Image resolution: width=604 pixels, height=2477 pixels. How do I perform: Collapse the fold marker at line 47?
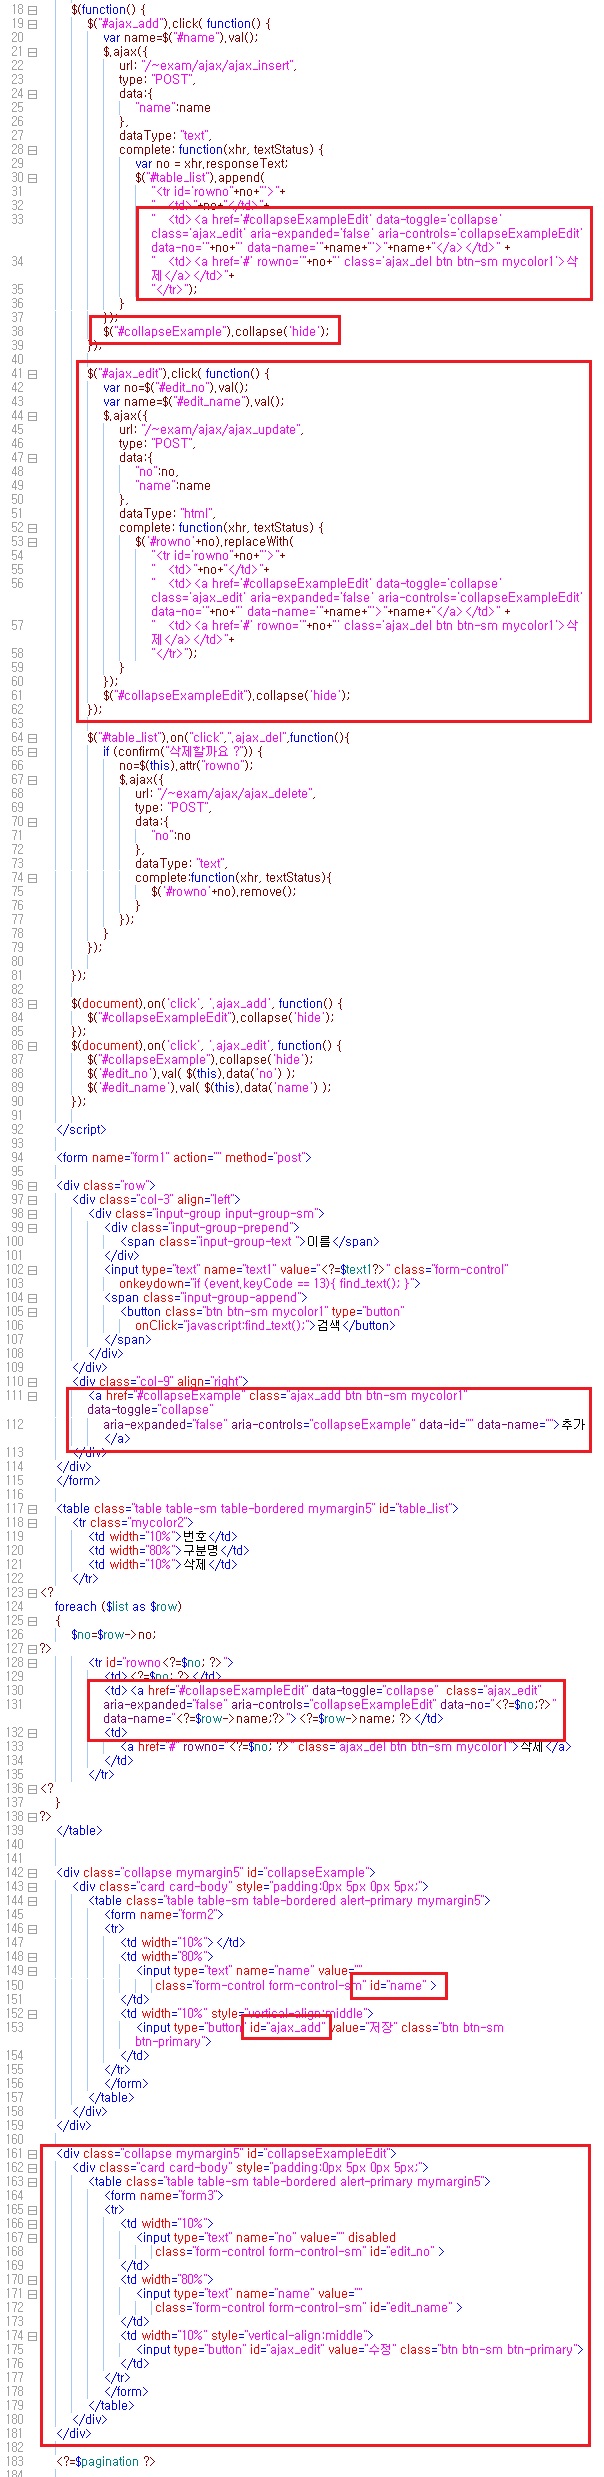[32, 458]
